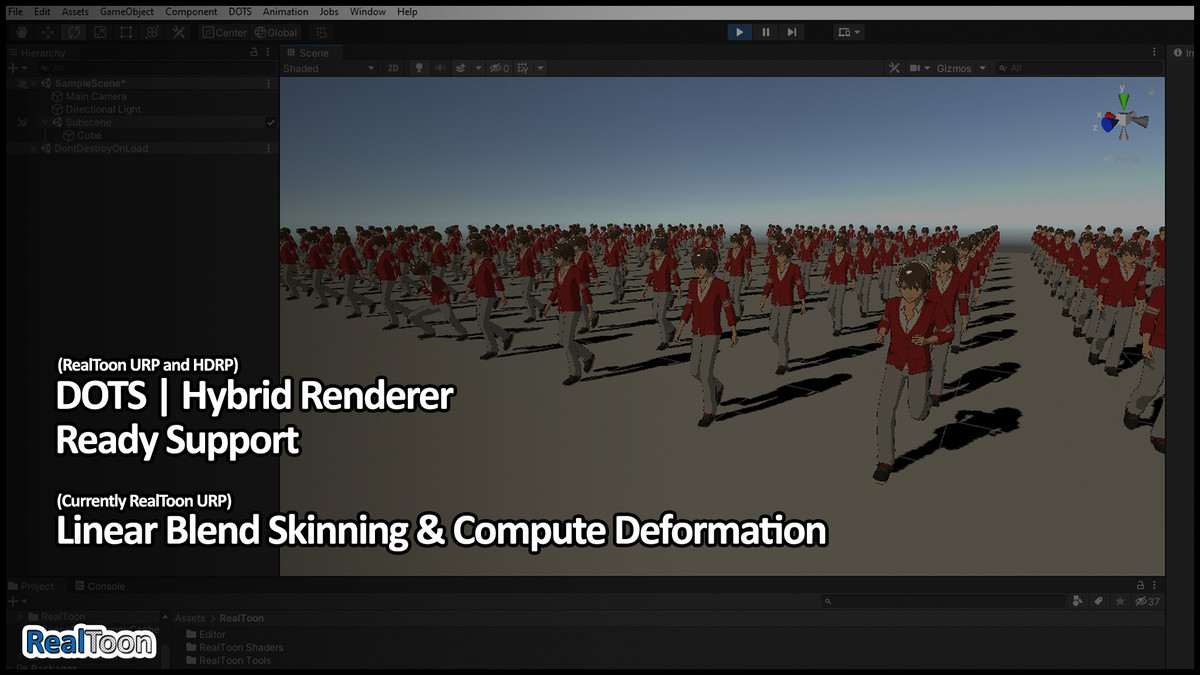This screenshot has width=1200, height=675.
Task: Click the Step frame button
Action: coord(792,32)
